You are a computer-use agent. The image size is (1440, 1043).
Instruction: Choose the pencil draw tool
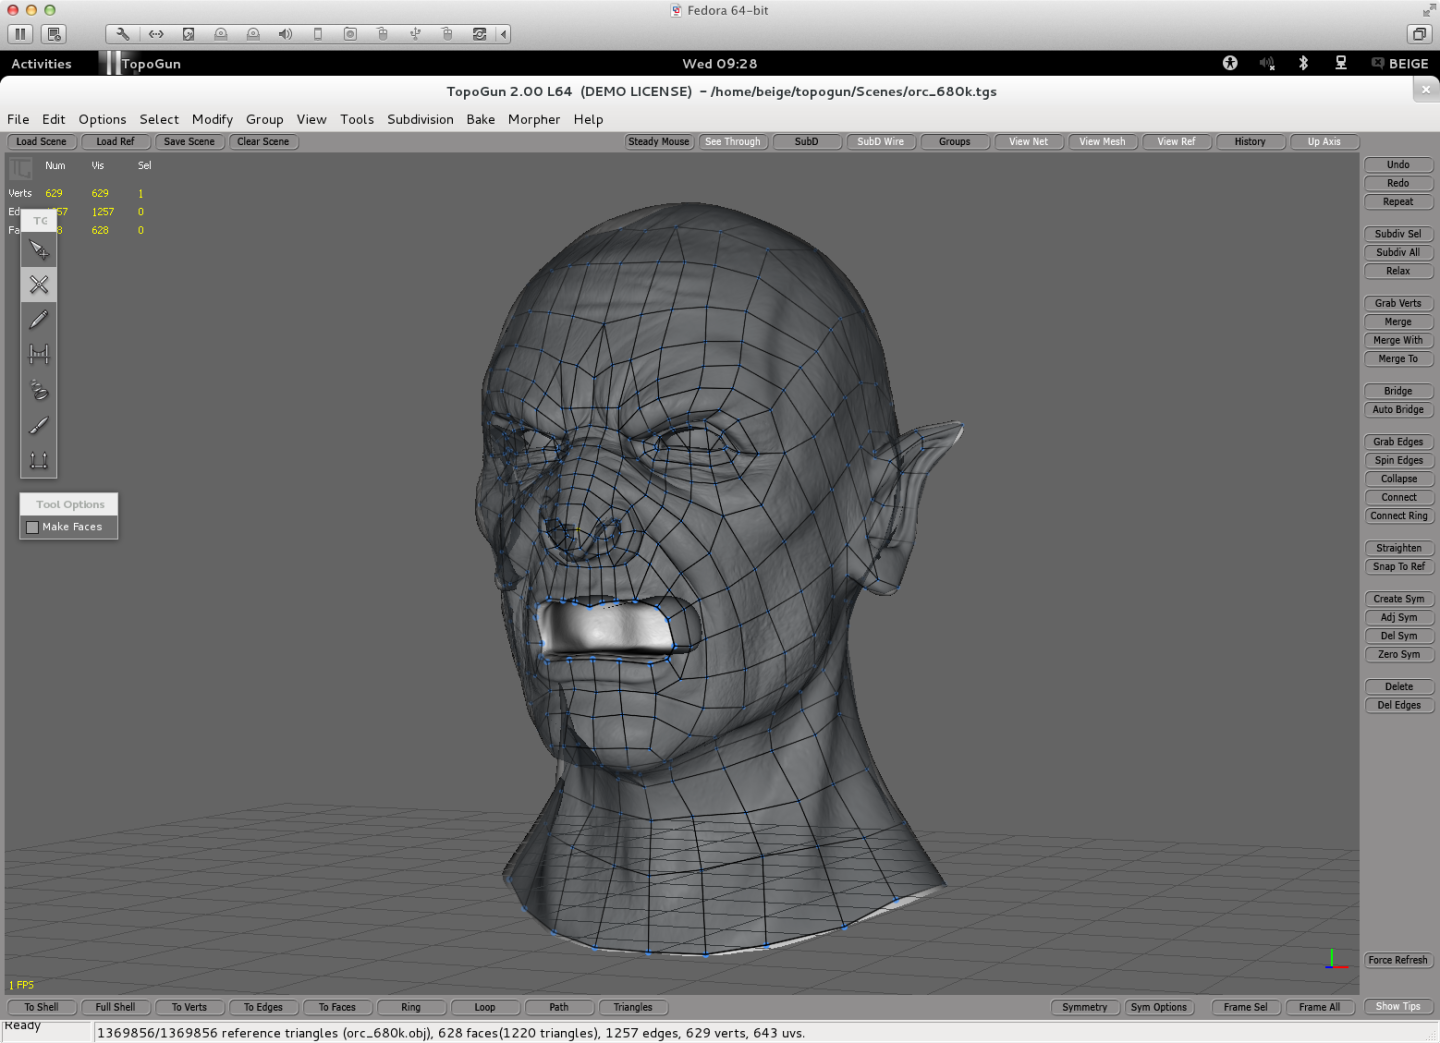(39, 320)
